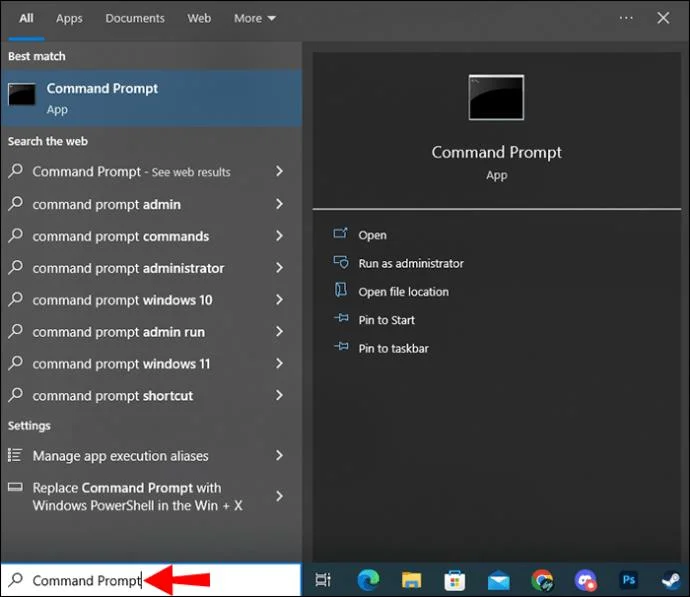Open Task View on the taskbar
690x597 pixels.
click(x=323, y=580)
